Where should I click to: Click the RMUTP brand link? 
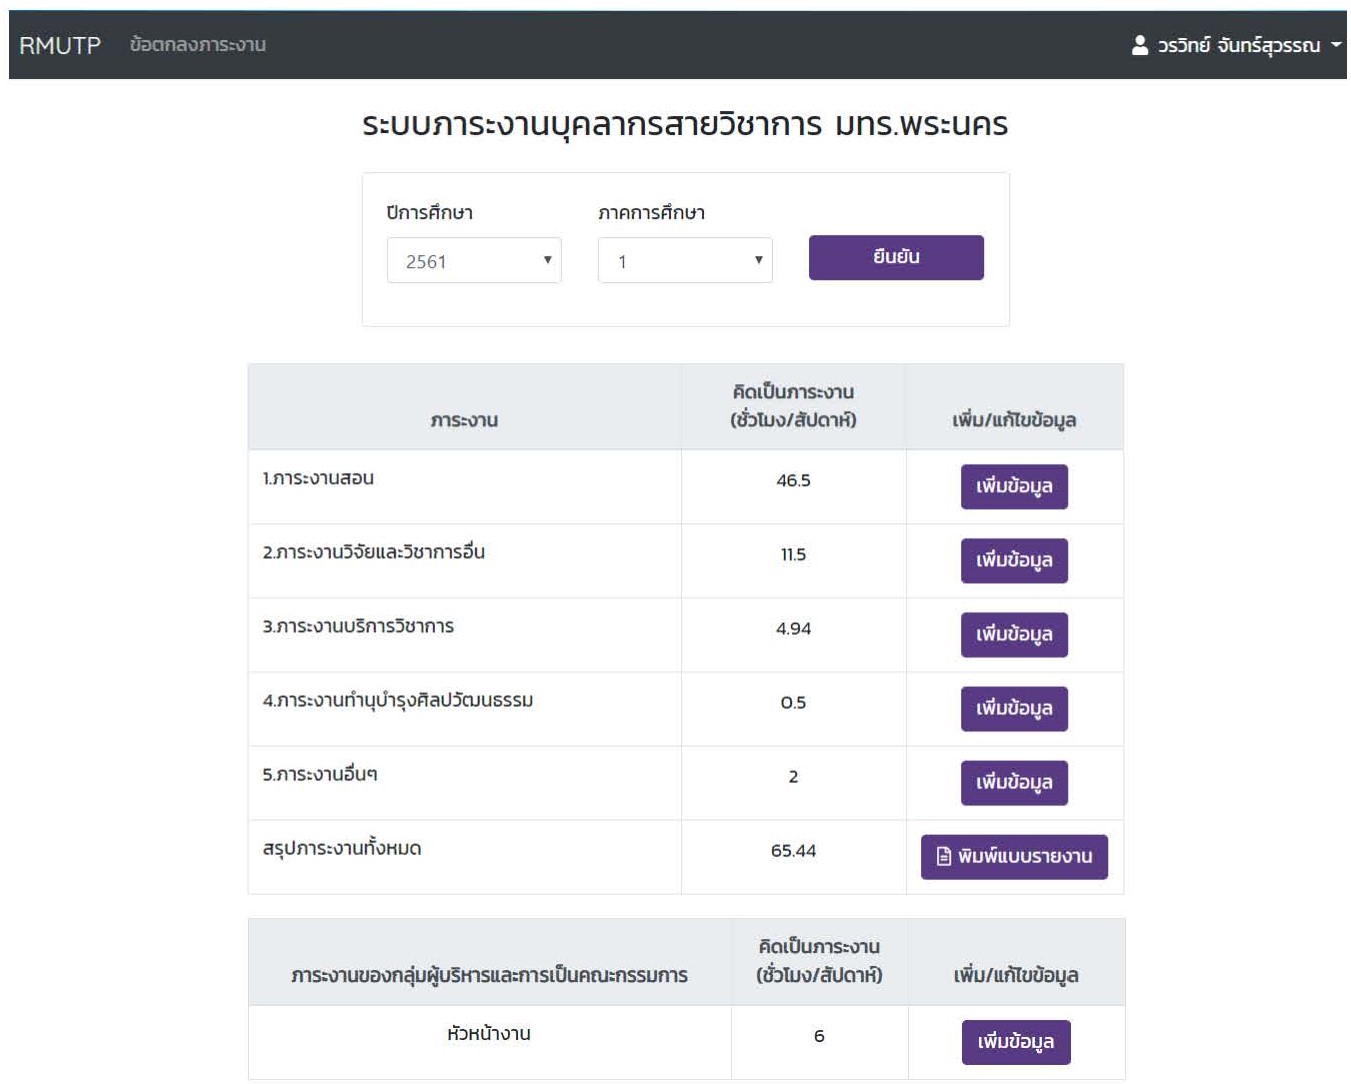60,45
